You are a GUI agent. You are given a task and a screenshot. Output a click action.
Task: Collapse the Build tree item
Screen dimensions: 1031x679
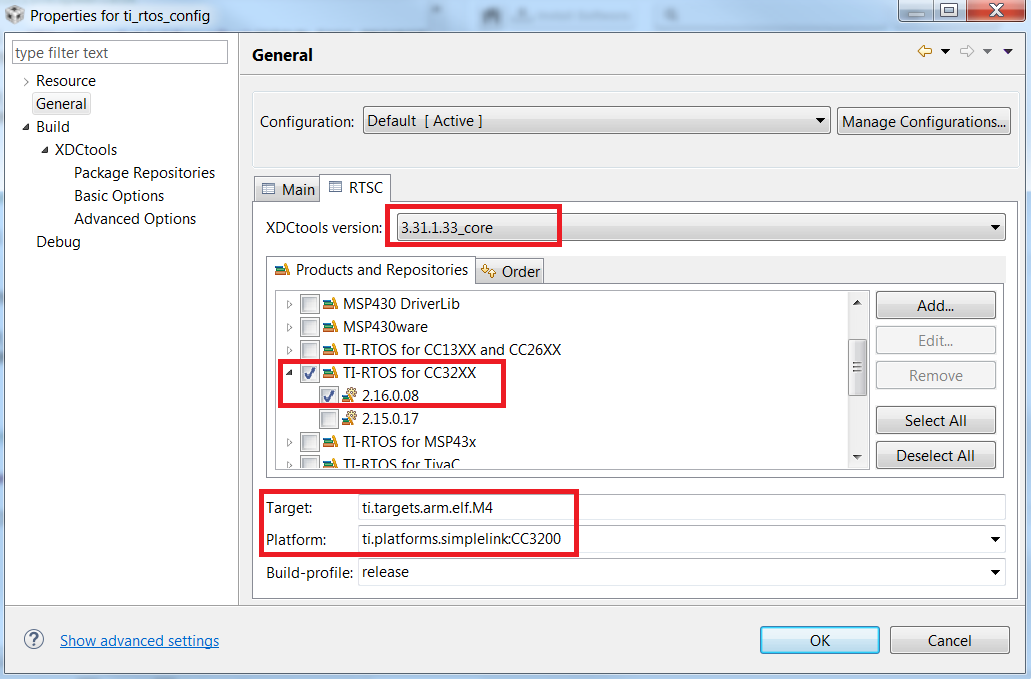(26, 127)
